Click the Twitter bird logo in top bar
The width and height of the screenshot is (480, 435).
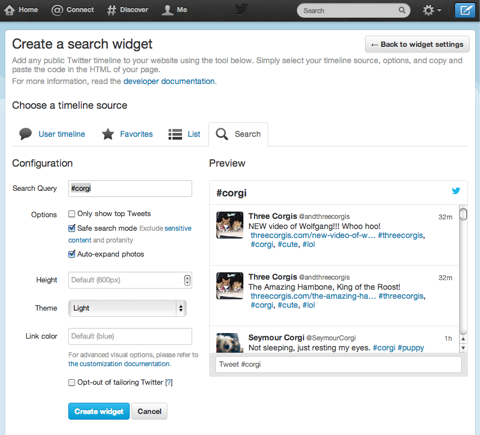click(241, 9)
